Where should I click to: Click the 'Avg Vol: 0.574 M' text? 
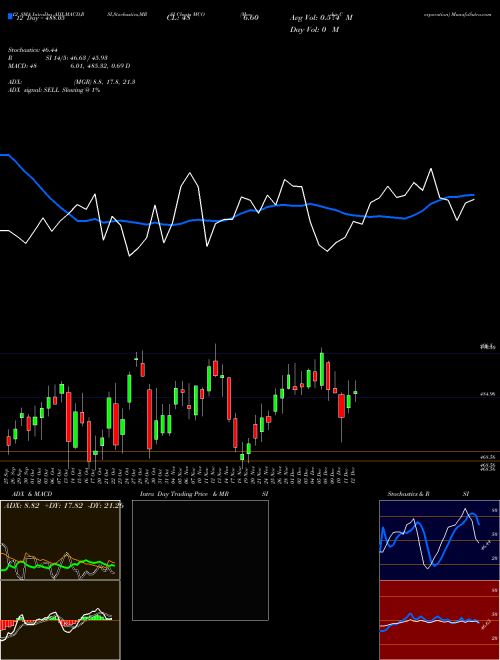point(321,18)
